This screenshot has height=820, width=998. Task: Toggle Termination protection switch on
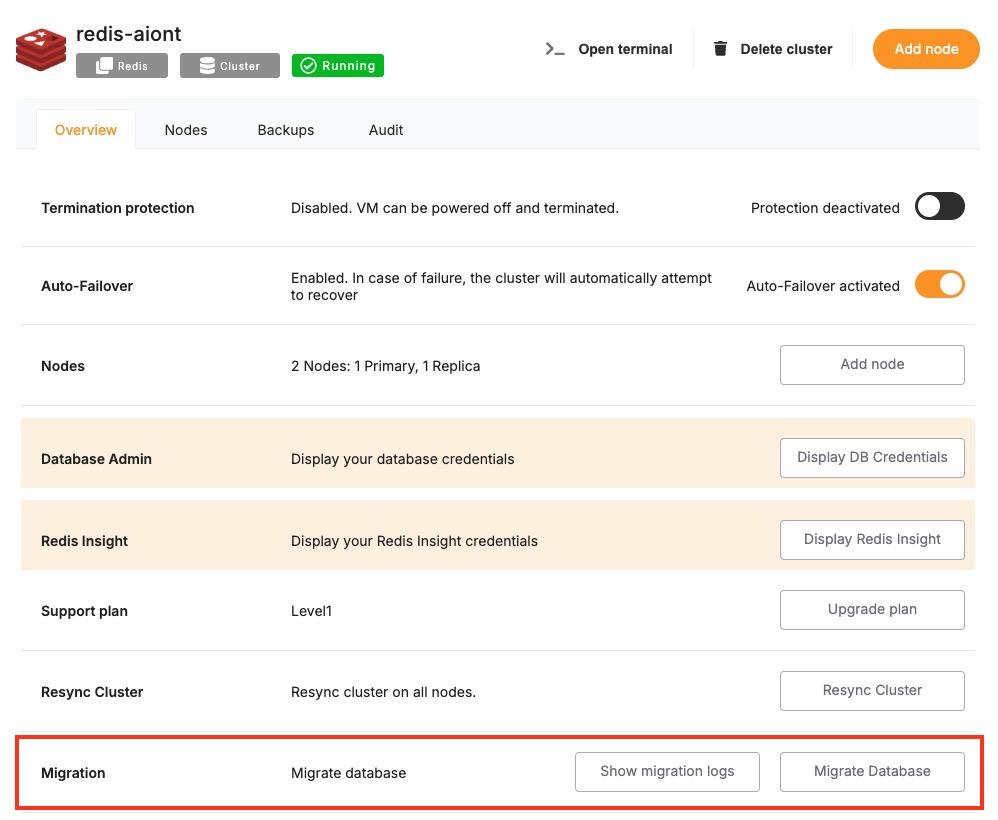[939, 207]
